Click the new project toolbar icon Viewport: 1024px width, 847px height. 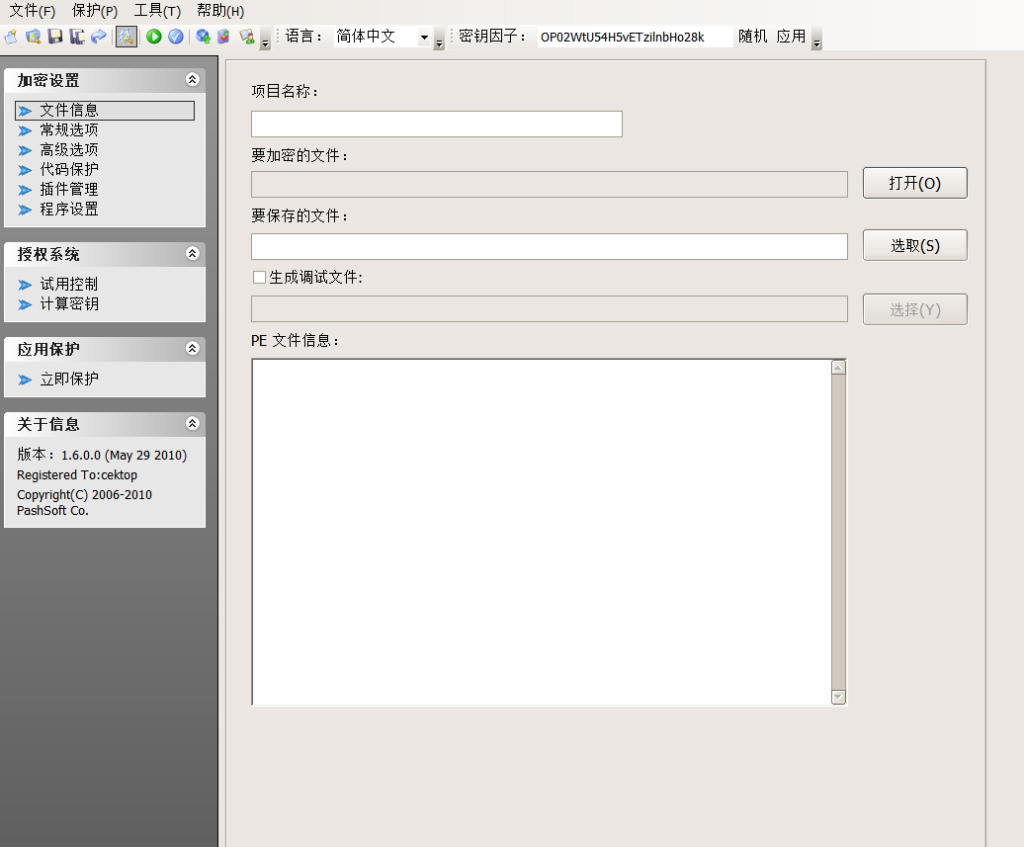point(11,37)
